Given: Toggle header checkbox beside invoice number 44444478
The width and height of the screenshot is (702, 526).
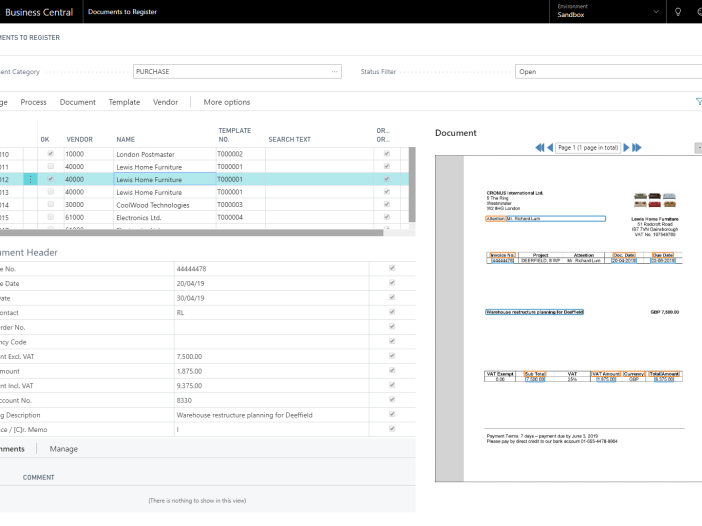Looking at the screenshot, I should coord(392,268).
